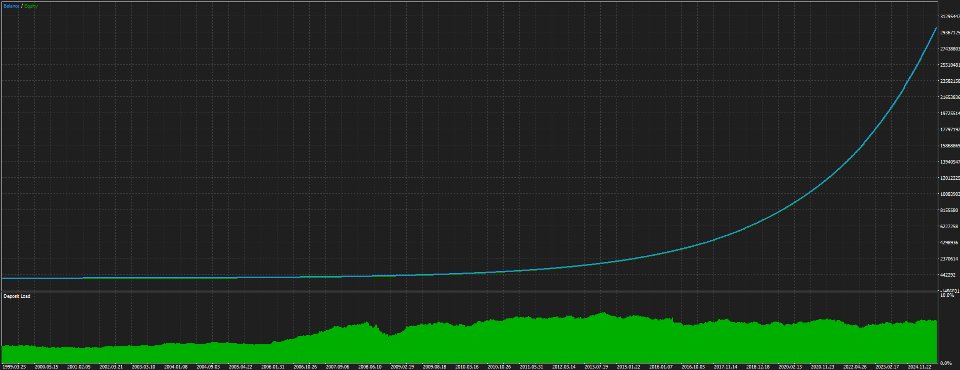Click the 2006.01.31 date marker
This screenshot has width=960, height=370.
[x=273, y=367]
